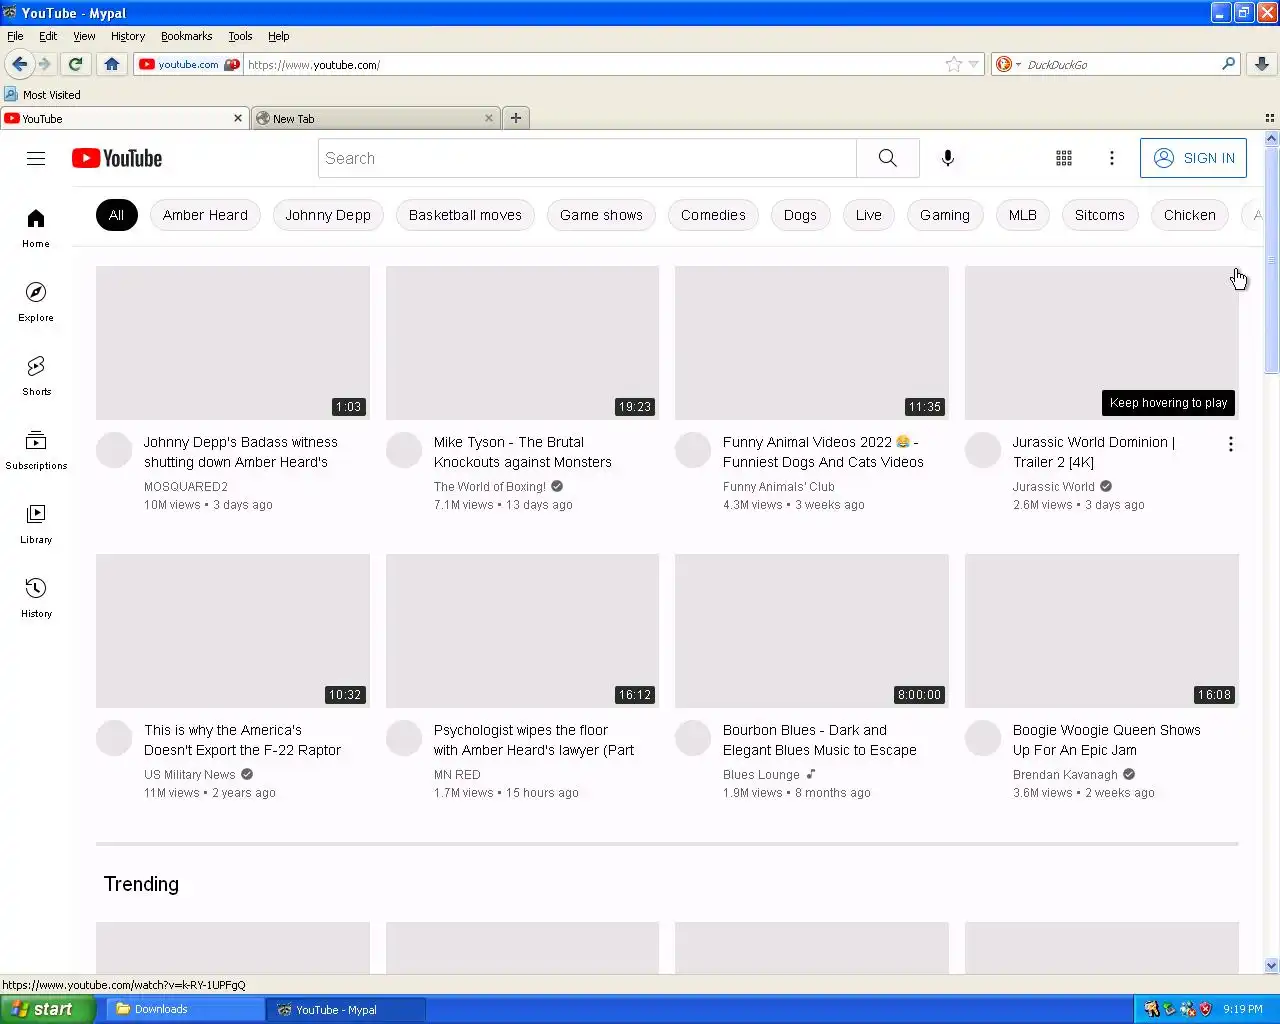Click in the YouTube Search field
This screenshot has height=1024, width=1280.
[x=587, y=158]
